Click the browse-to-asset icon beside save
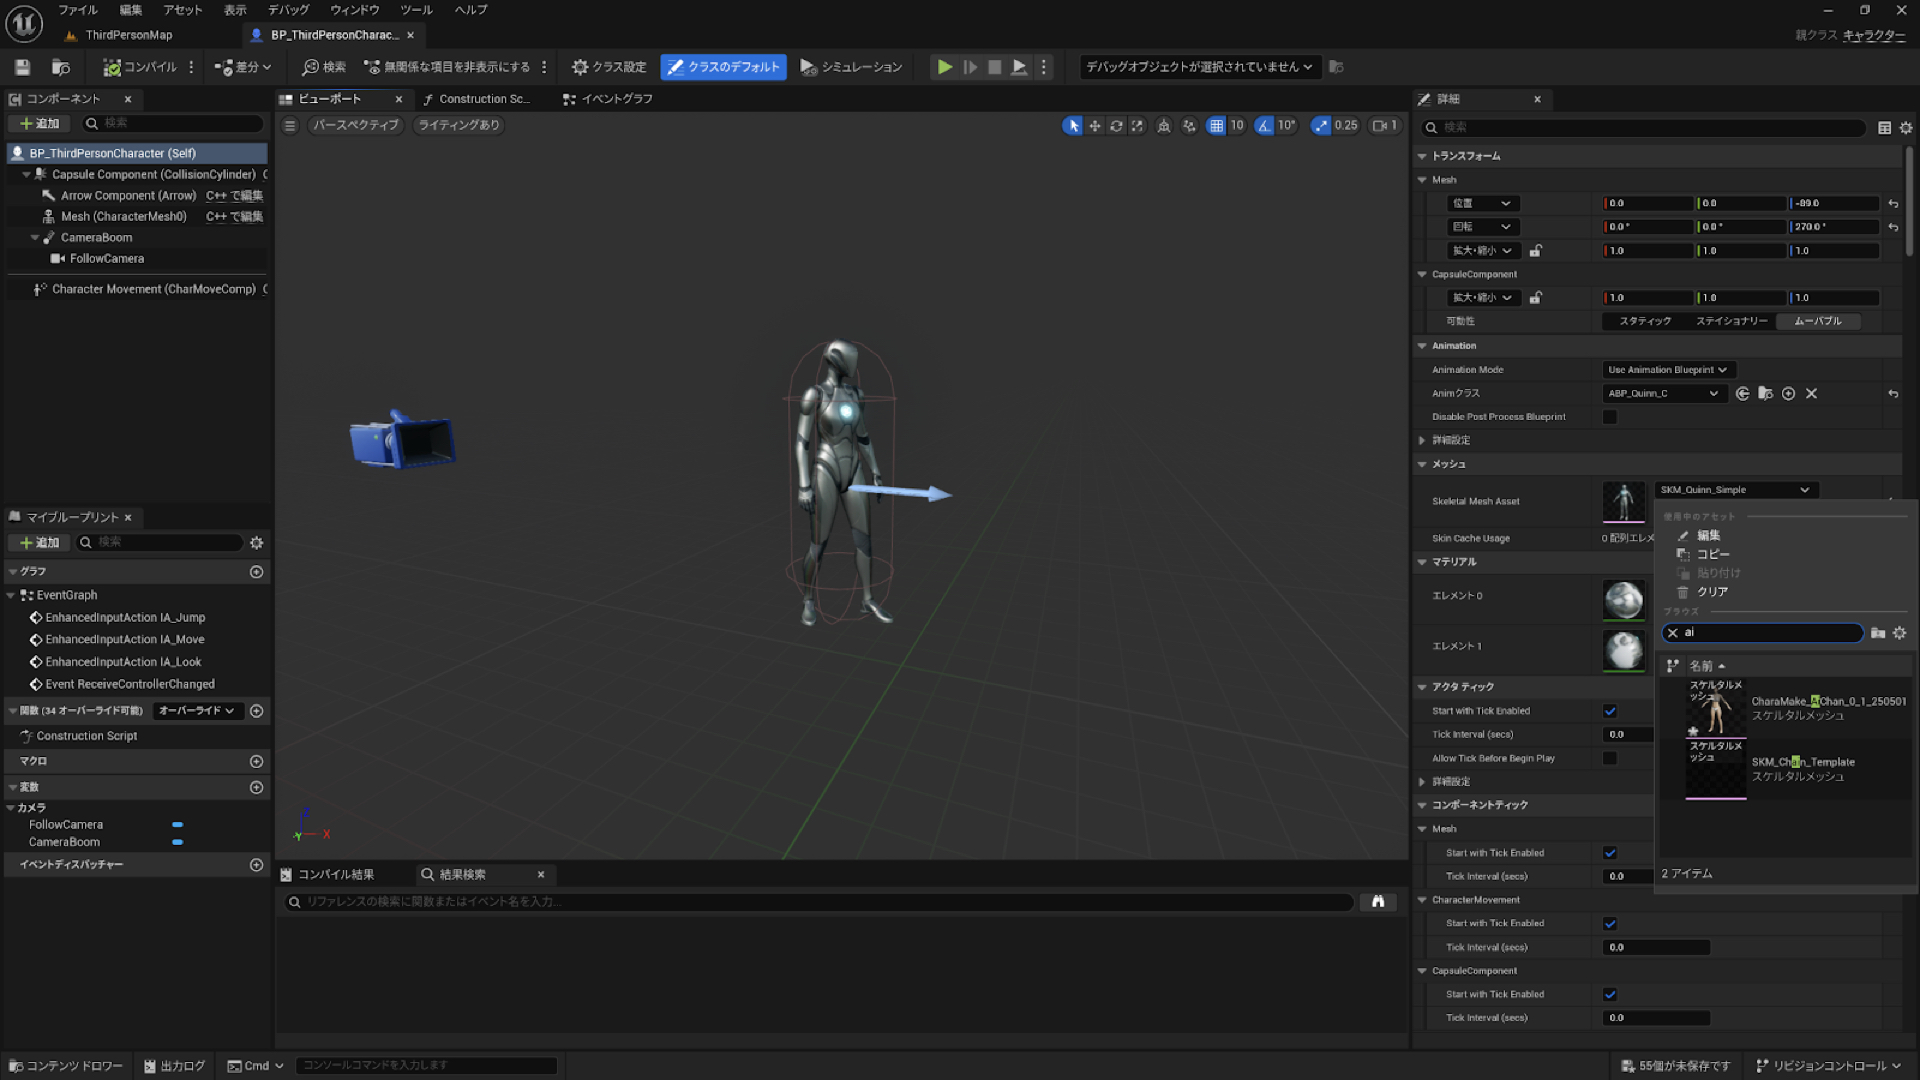Screen dimensions: 1920x1080 point(61,67)
